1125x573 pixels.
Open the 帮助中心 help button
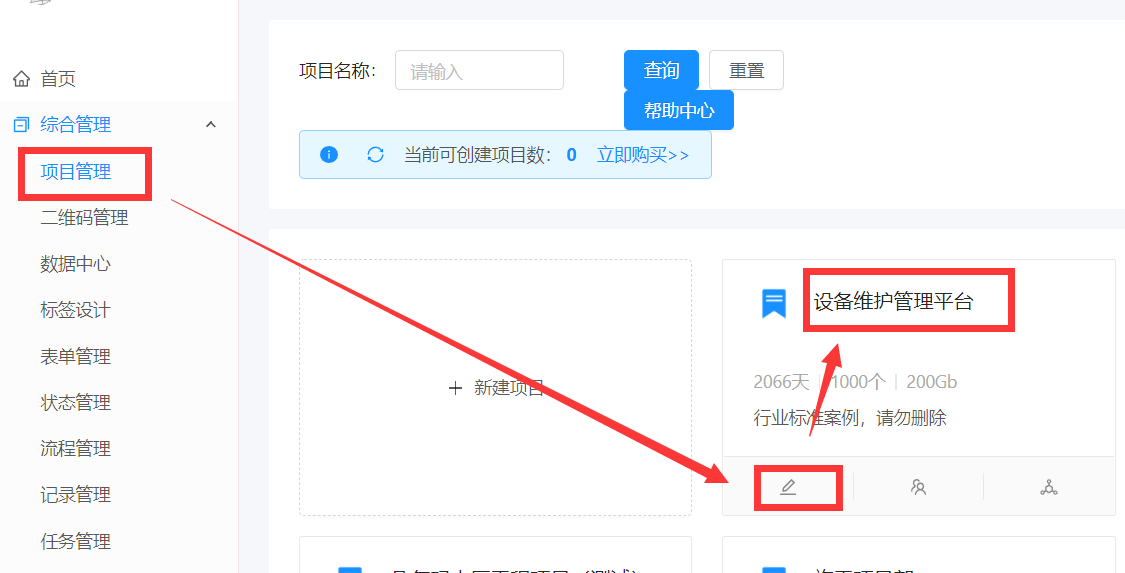[x=679, y=111]
